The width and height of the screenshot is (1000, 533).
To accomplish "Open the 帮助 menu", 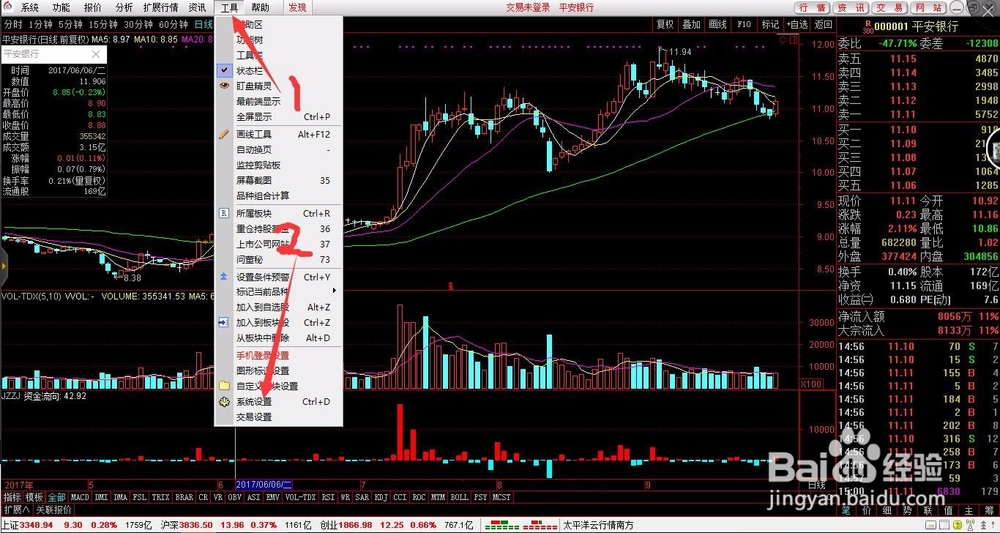I will 260,8.
